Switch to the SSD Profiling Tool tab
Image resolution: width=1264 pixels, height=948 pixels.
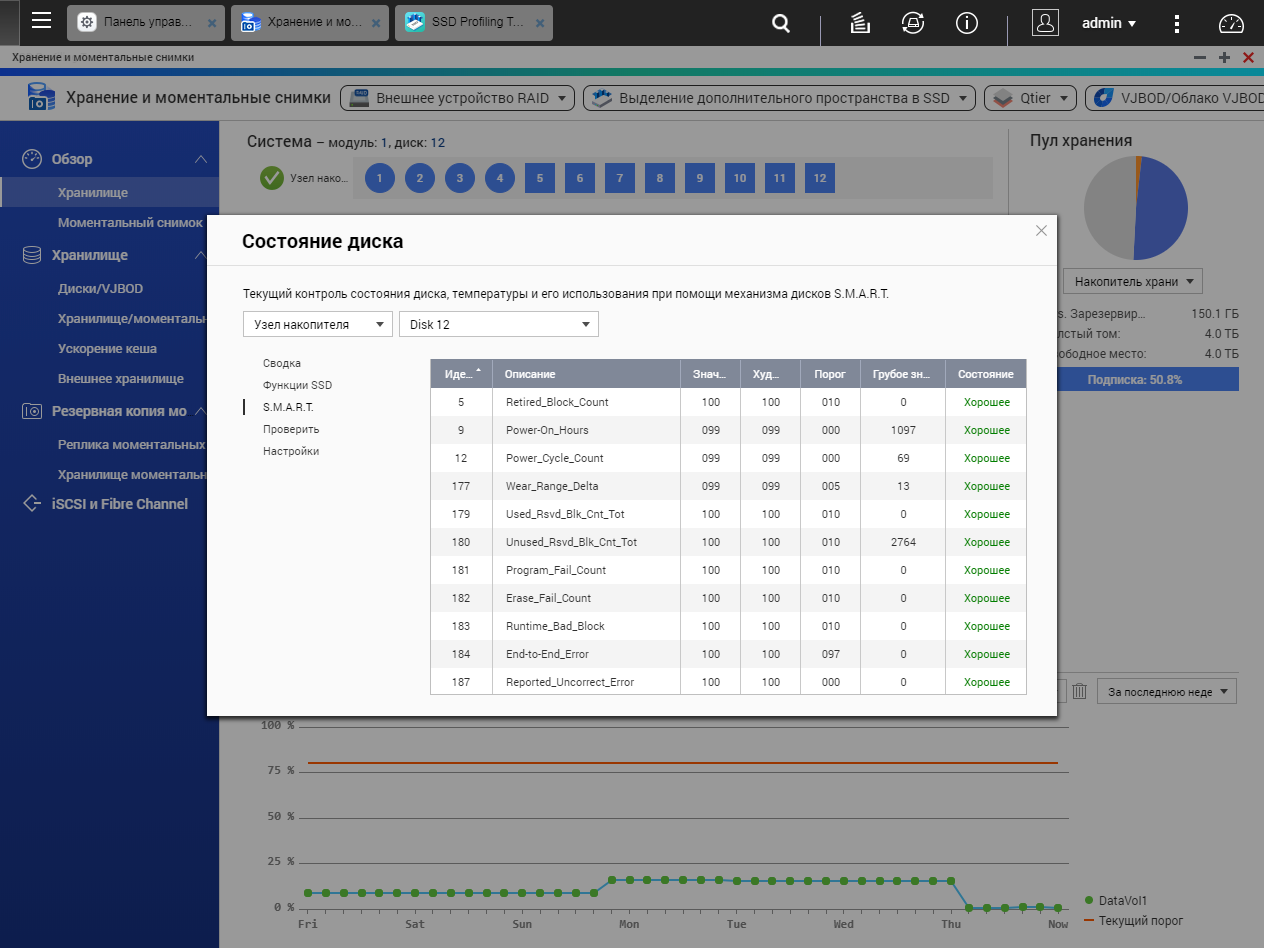474,22
